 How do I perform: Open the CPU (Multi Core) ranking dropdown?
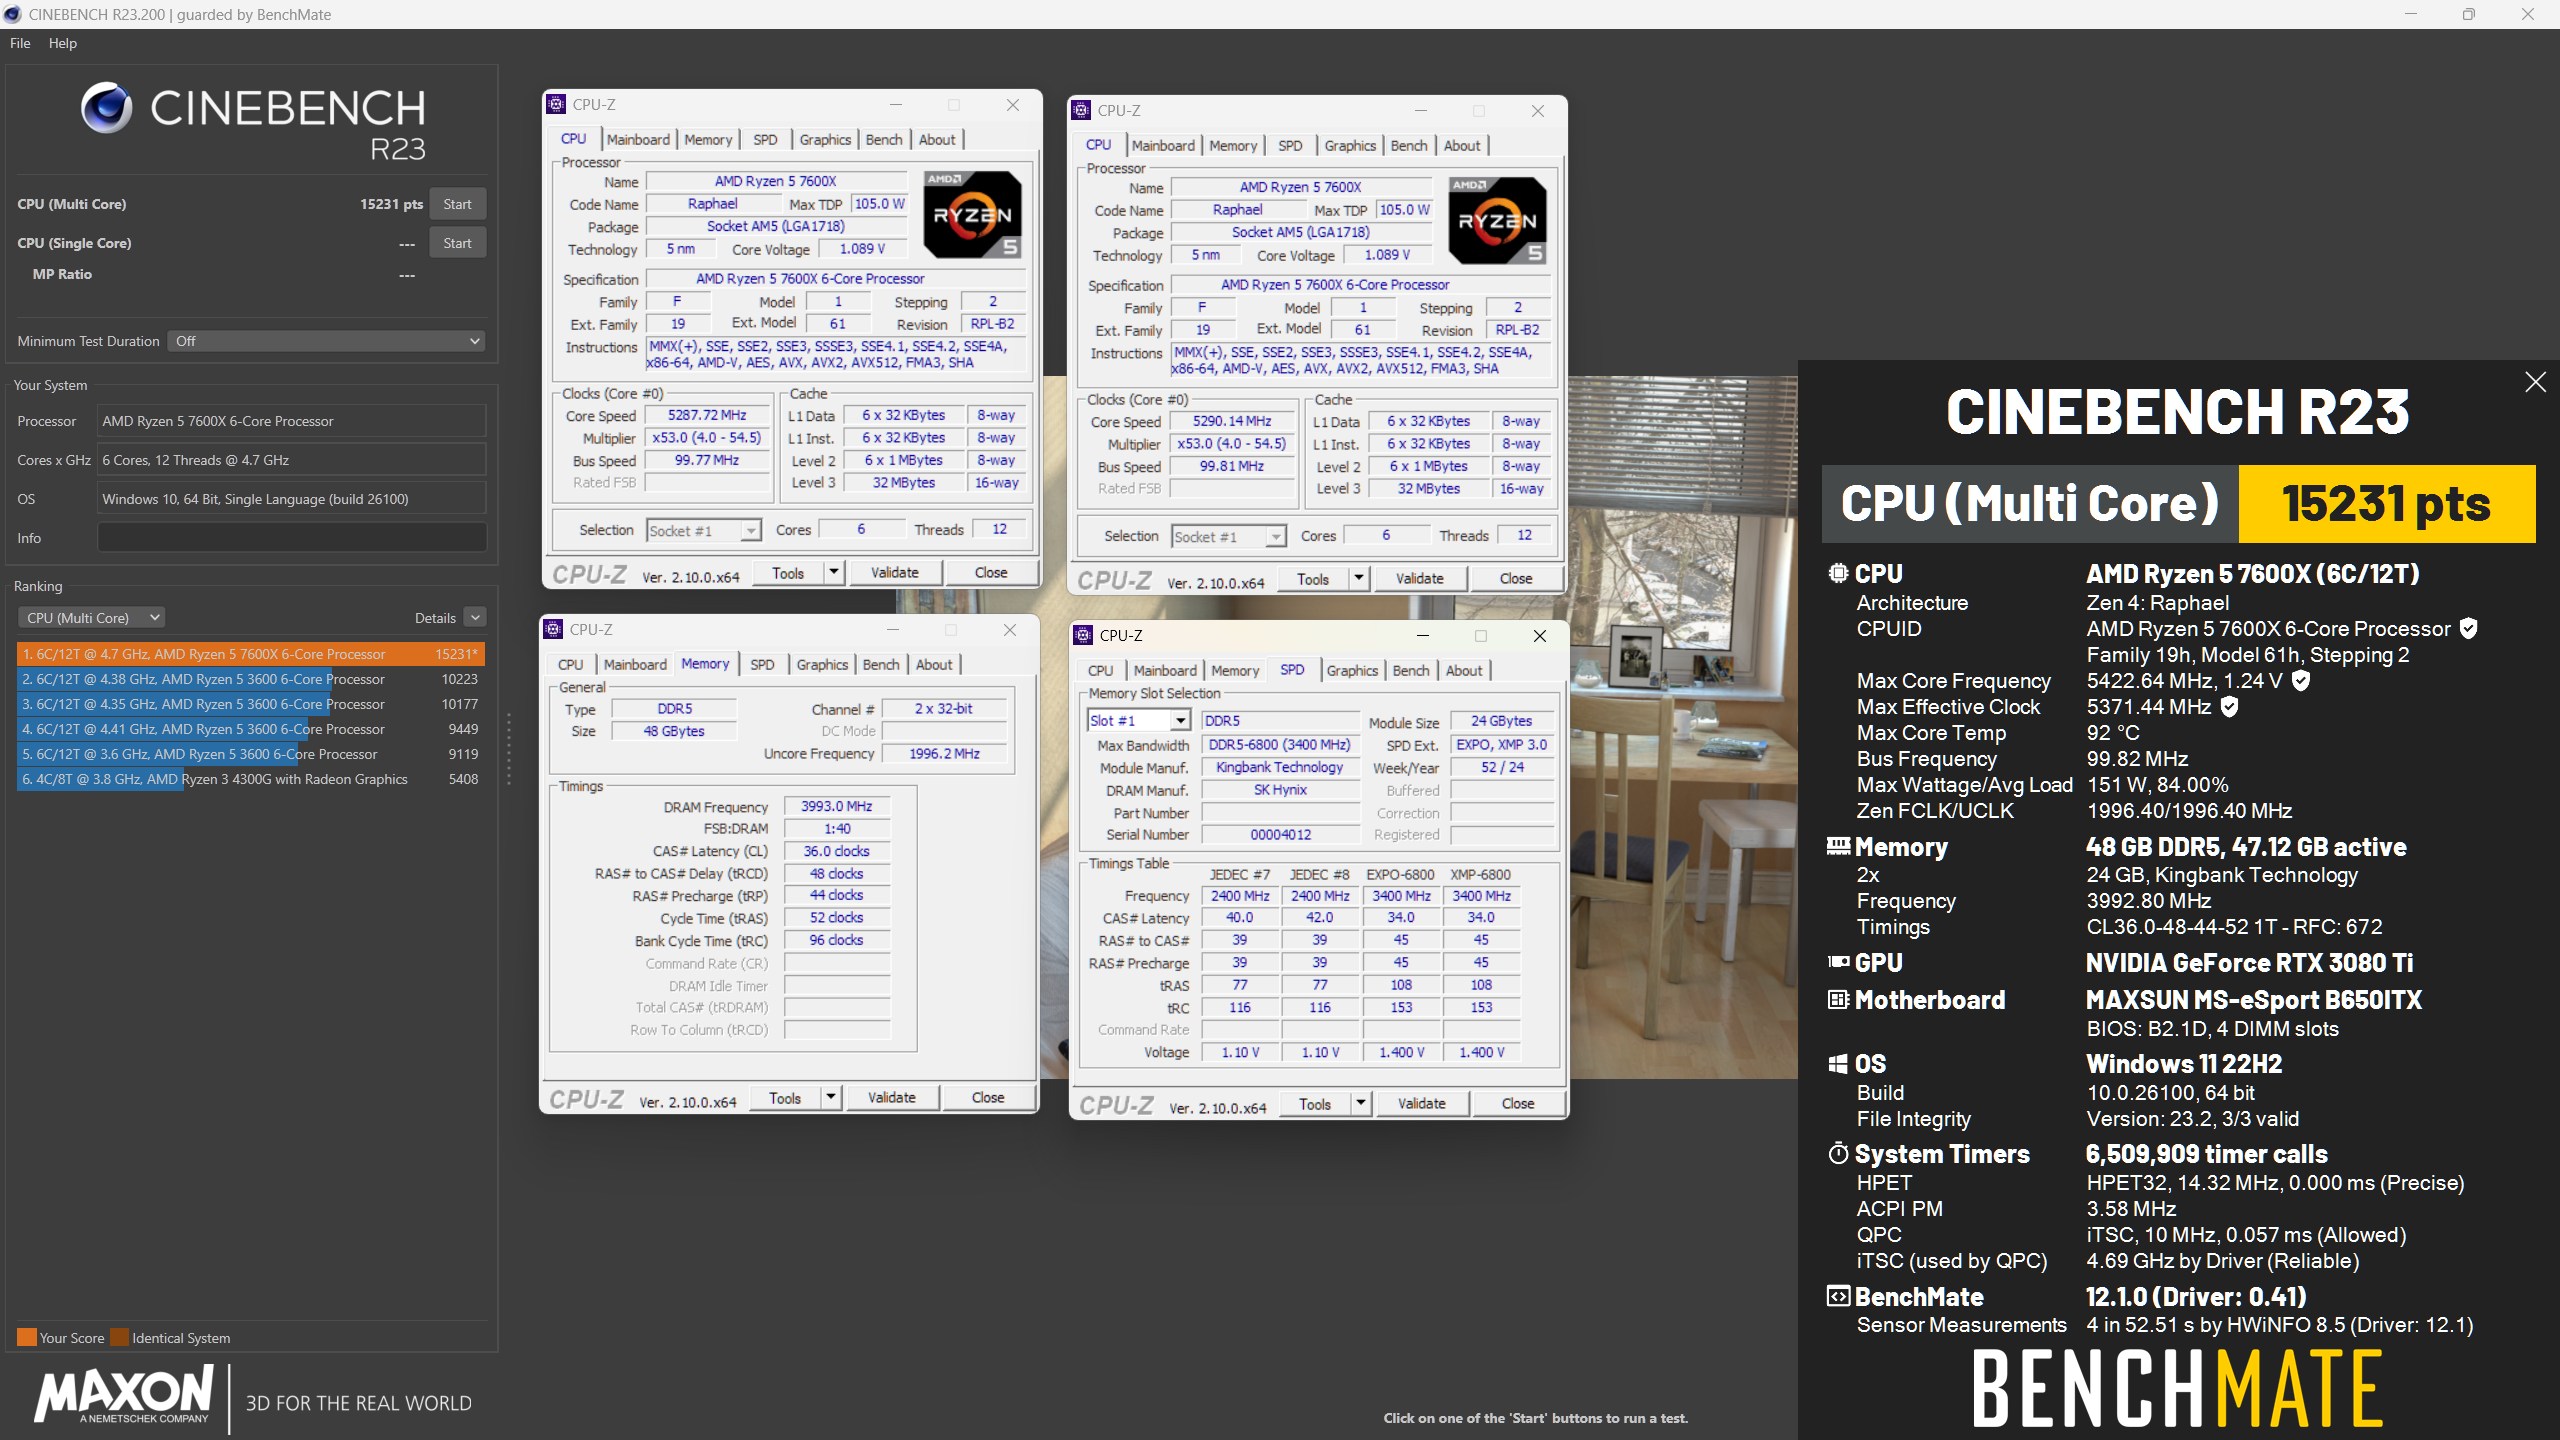point(91,618)
